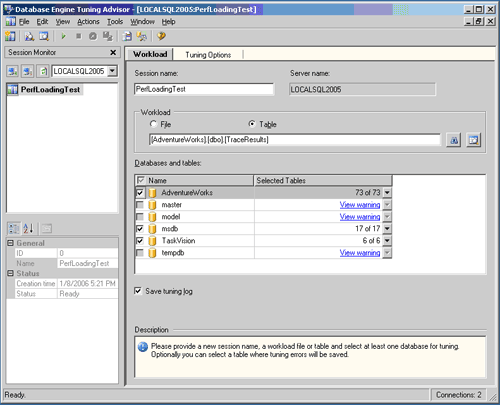Click the msdb database cylinder icon
This screenshot has height=405, width=500.
click(x=152, y=229)
